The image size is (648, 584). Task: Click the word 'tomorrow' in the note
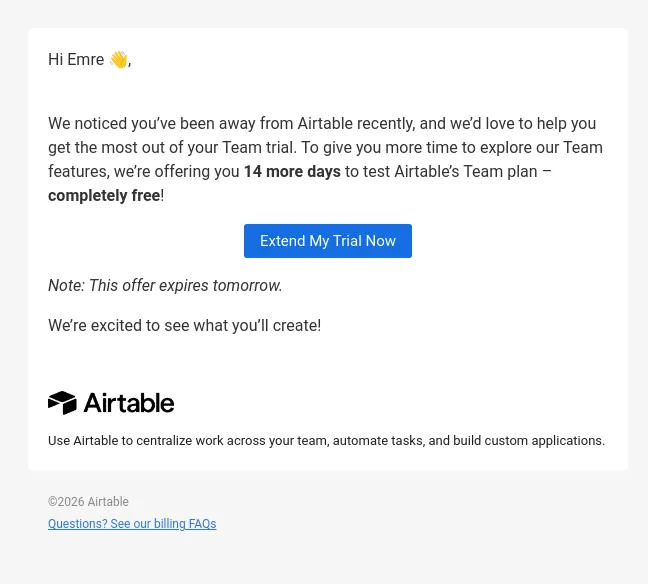[247, 286]
